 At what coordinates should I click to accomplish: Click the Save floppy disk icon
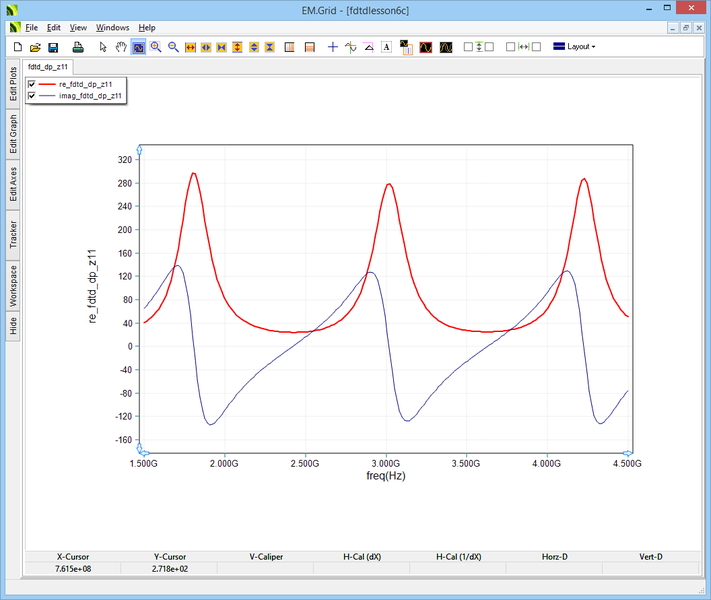pyautogui.click(x=53, y=47)
